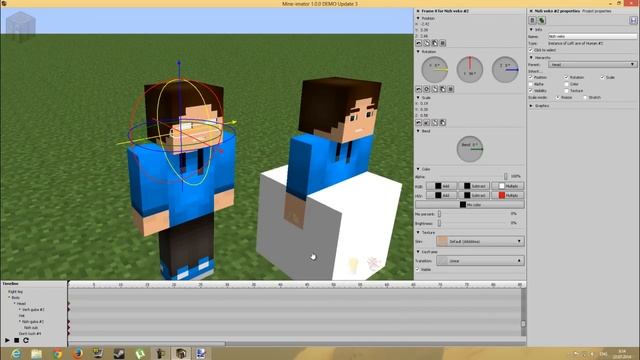This screenshot has width=640, height=360.
Task: Collapse the Info section
Action: (x=531, y=29)
